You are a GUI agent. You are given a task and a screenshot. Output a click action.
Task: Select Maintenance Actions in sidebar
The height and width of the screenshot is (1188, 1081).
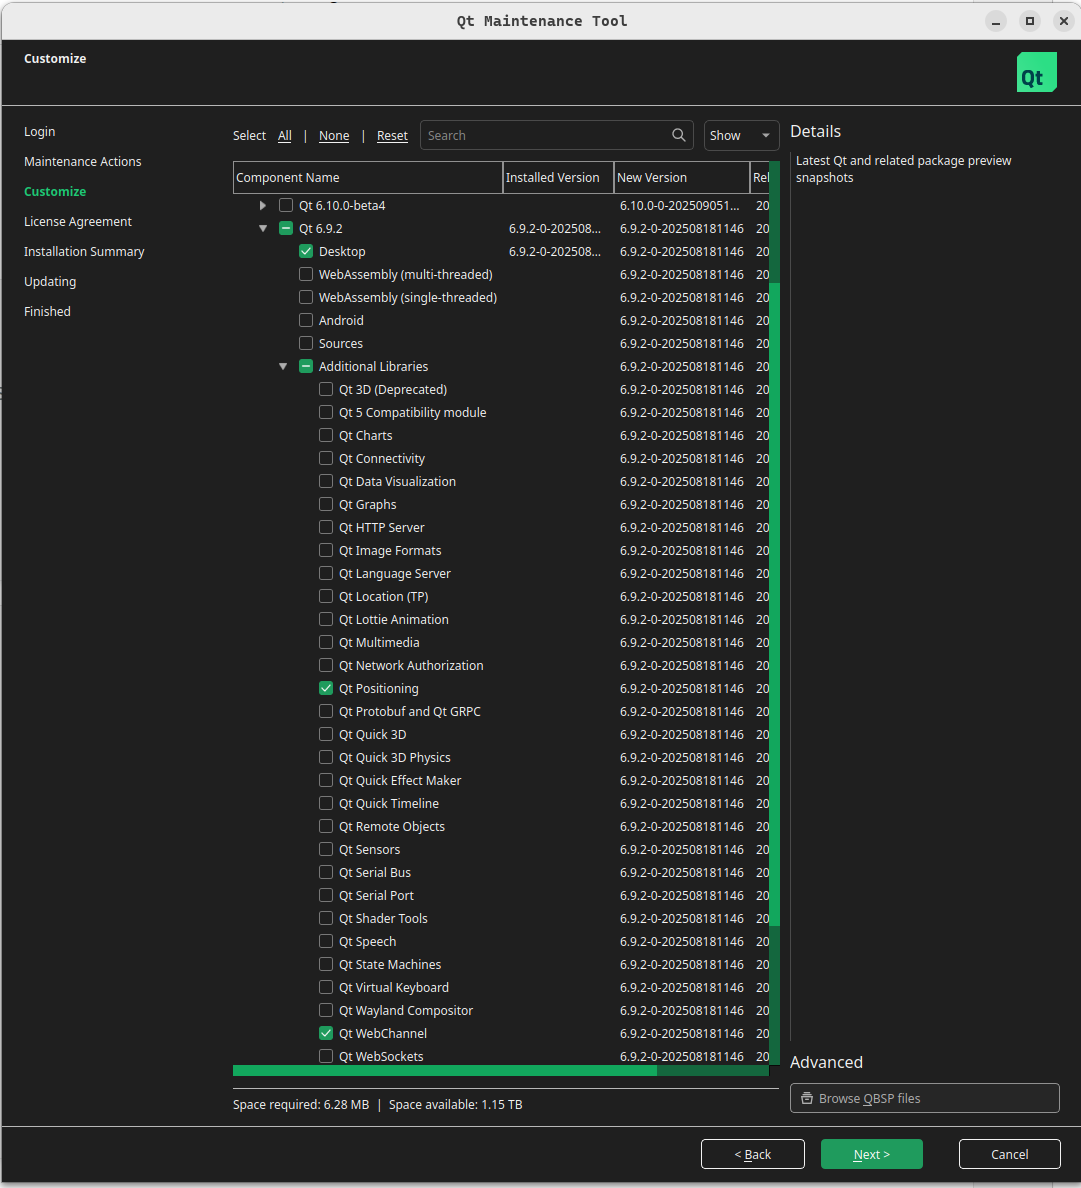click(x=83, y=161)
